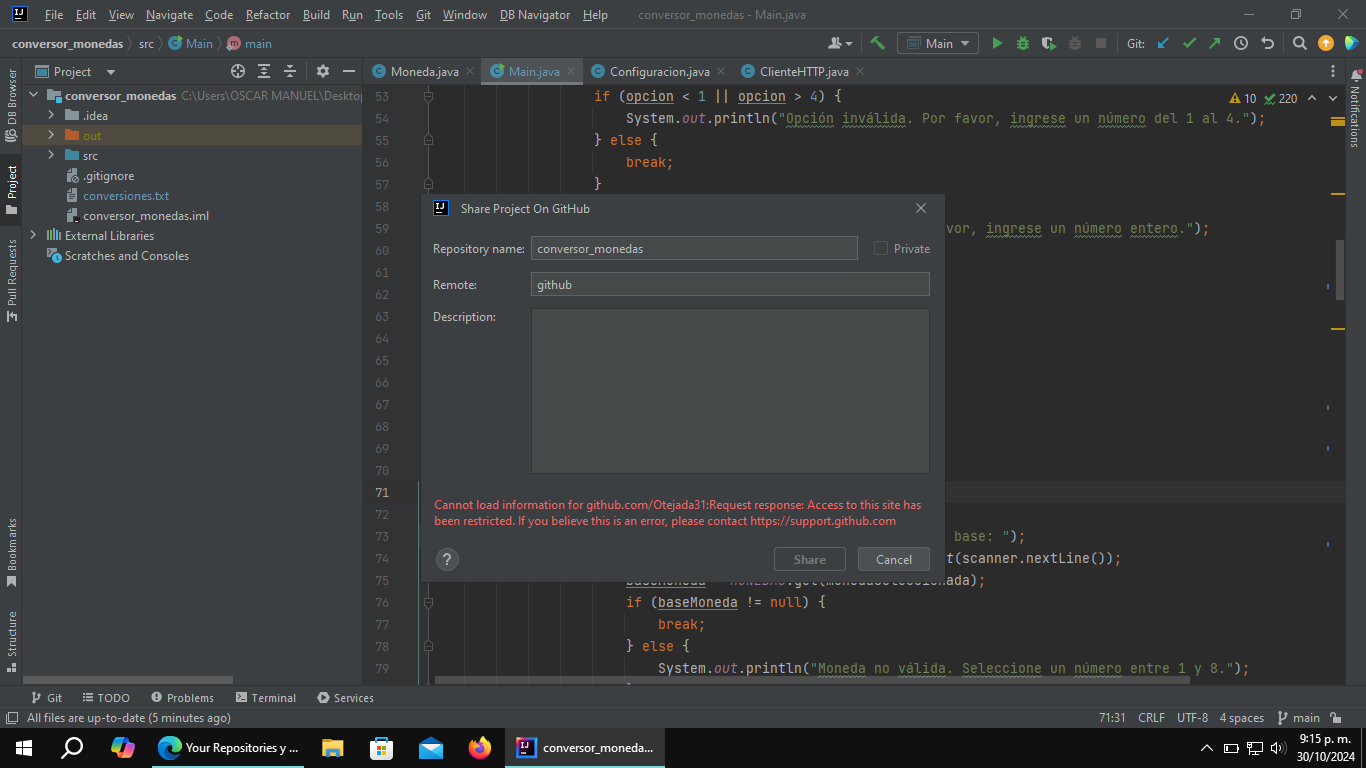Open the Problems tool window
Image resolution: width=1366 pixels, height=768 pixels.
pos(182,697)
